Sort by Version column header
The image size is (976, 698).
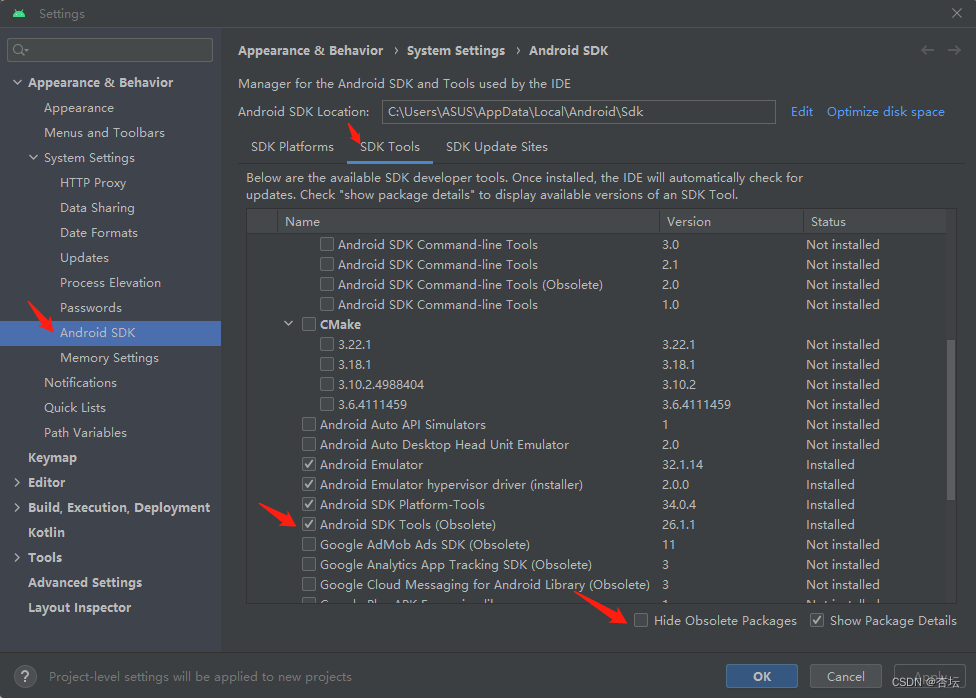coord(731,222)
